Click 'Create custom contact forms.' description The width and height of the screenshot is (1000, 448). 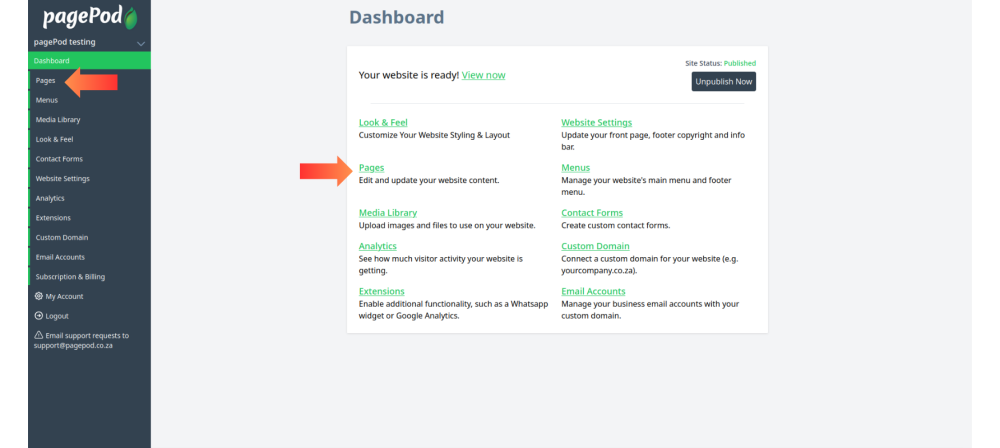coord(615,225)
